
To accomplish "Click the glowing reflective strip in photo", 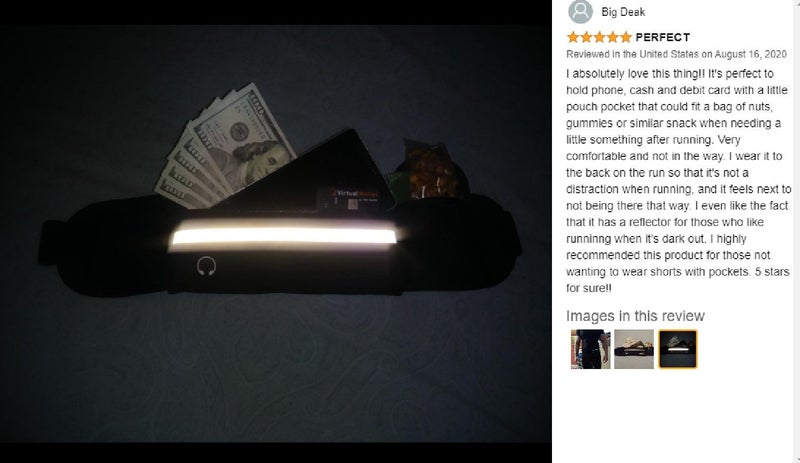I will click(285, 236).
